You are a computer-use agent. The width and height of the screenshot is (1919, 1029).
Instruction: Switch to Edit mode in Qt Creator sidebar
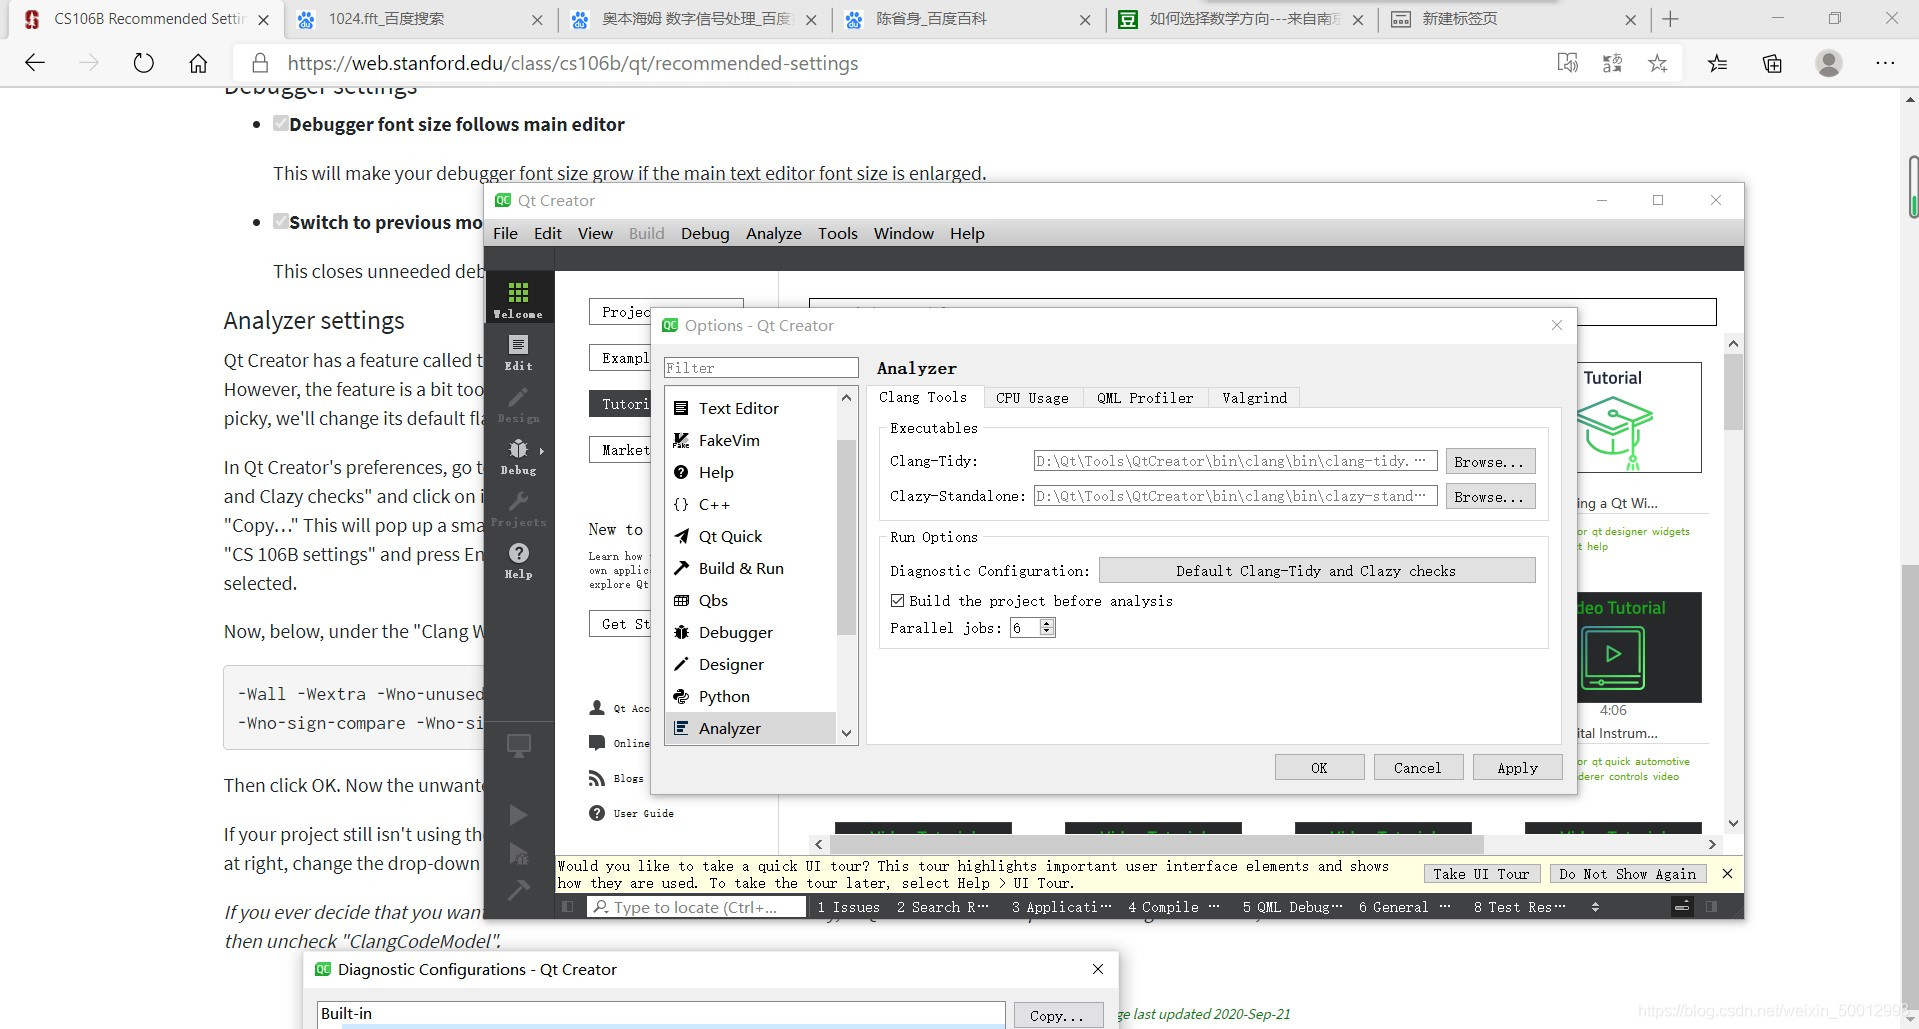(518, 352)
